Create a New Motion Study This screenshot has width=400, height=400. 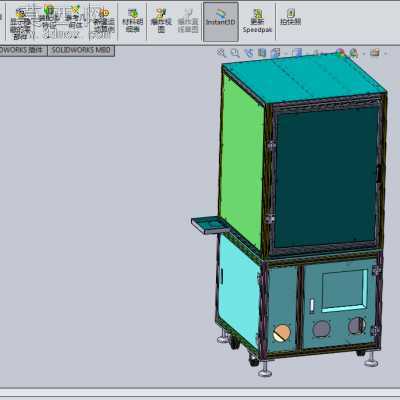point(104,21)
